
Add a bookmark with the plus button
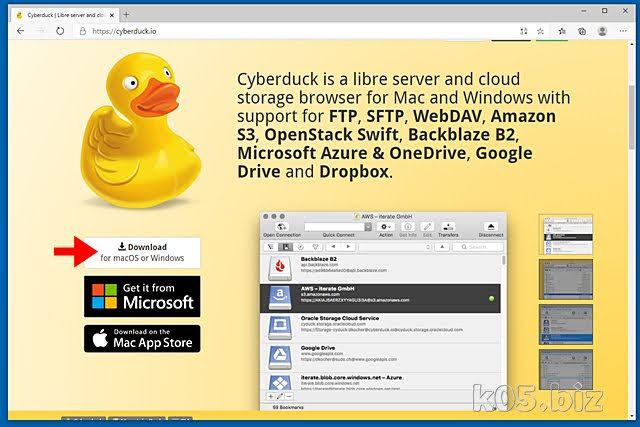pyautogui.click(x=271, y=396)
